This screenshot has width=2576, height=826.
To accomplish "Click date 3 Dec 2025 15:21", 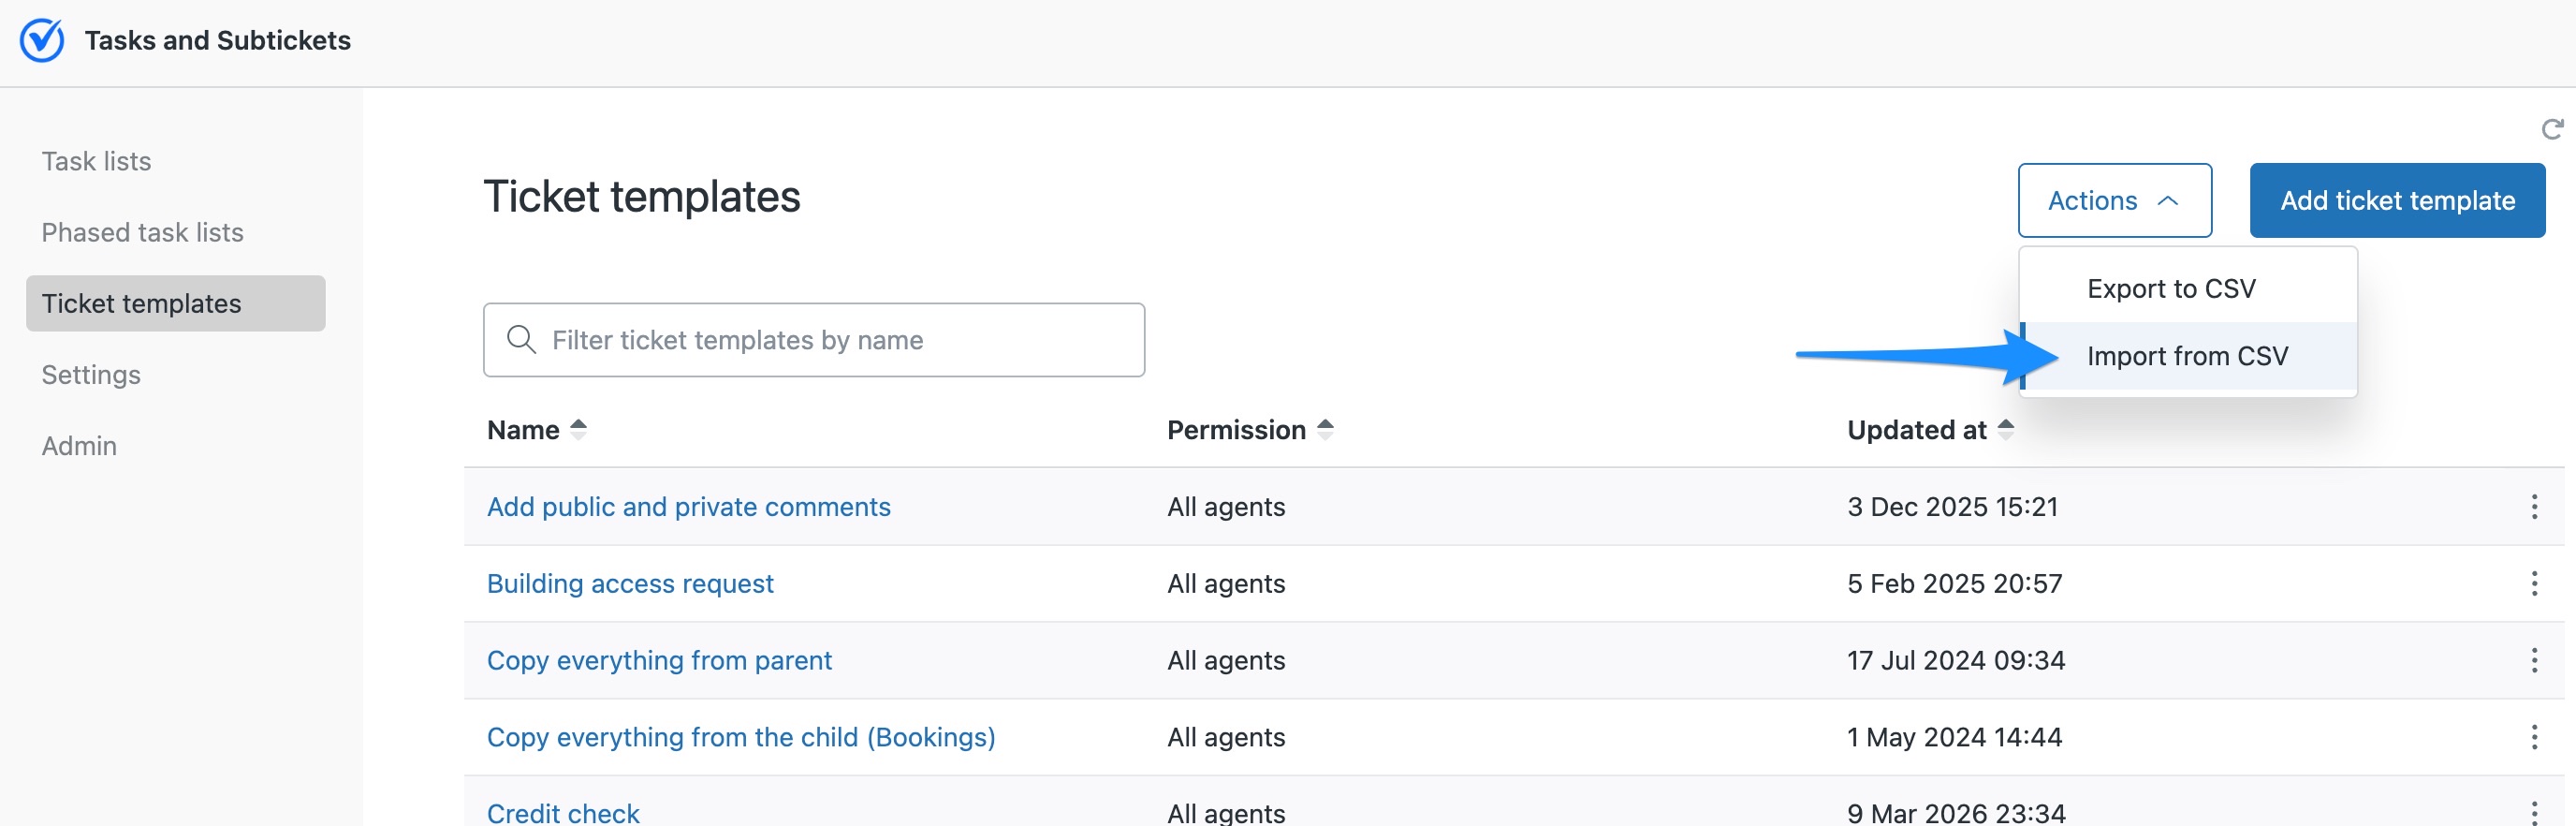I will [1952, 506].
